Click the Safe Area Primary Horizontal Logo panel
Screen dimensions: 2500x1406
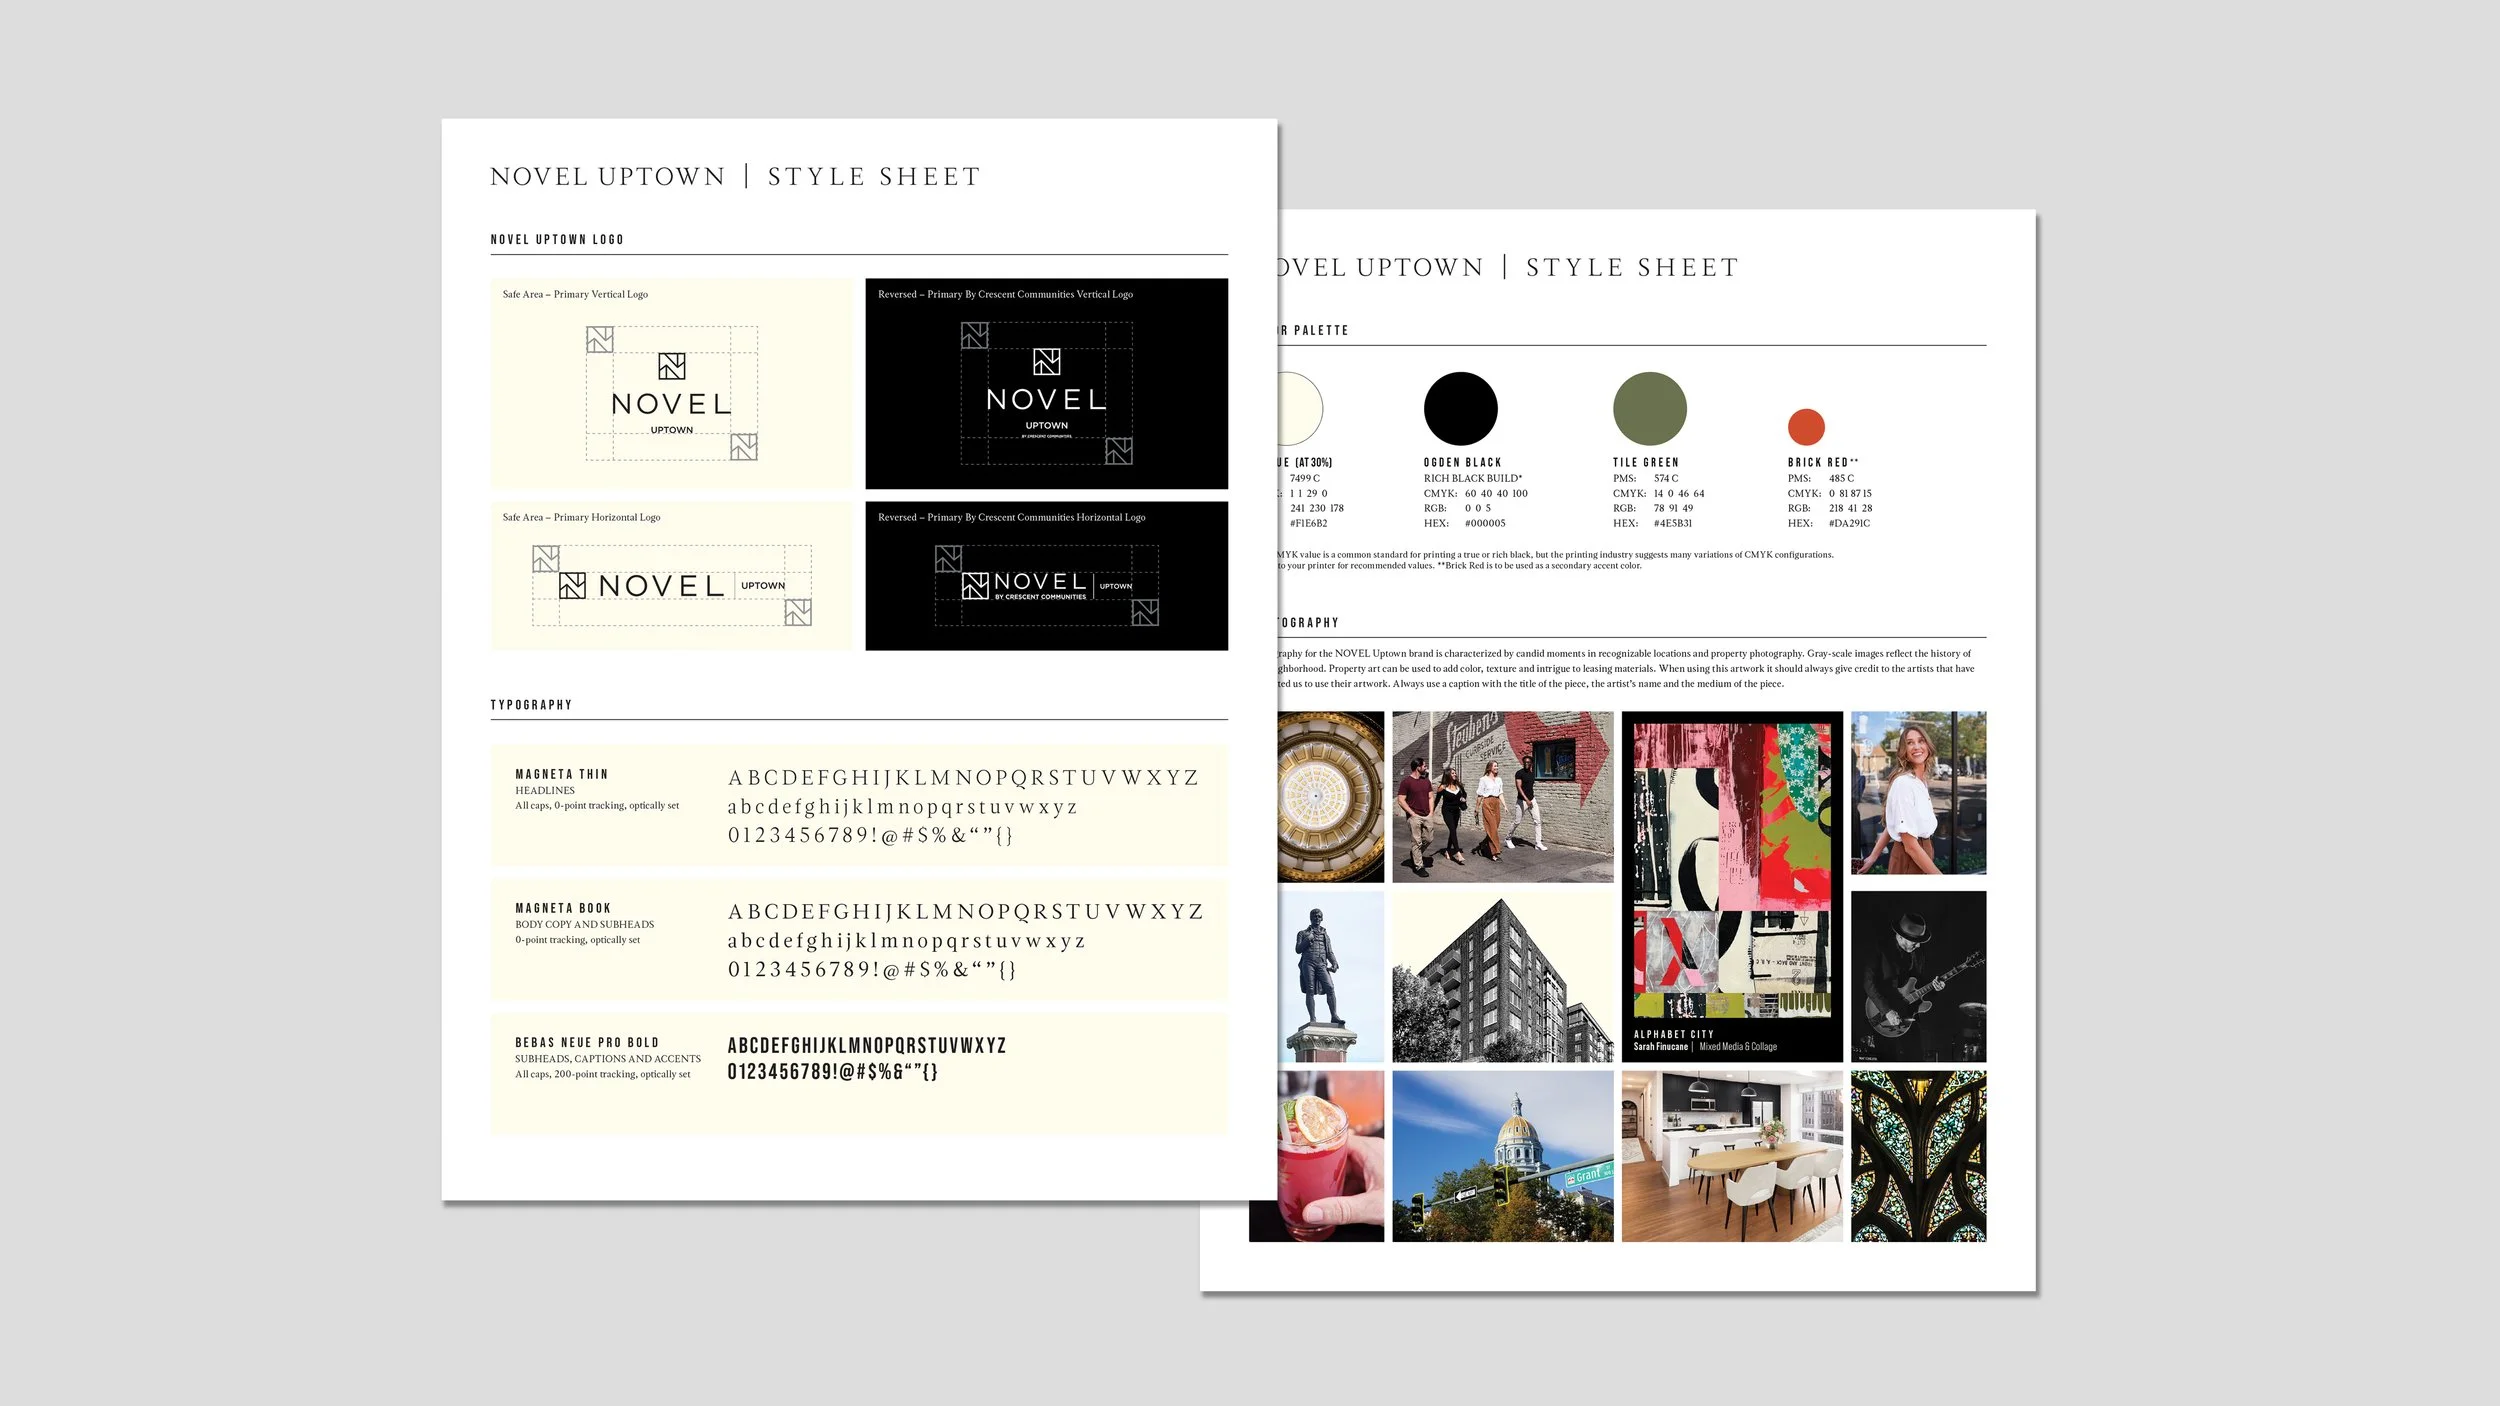[671, 576]
